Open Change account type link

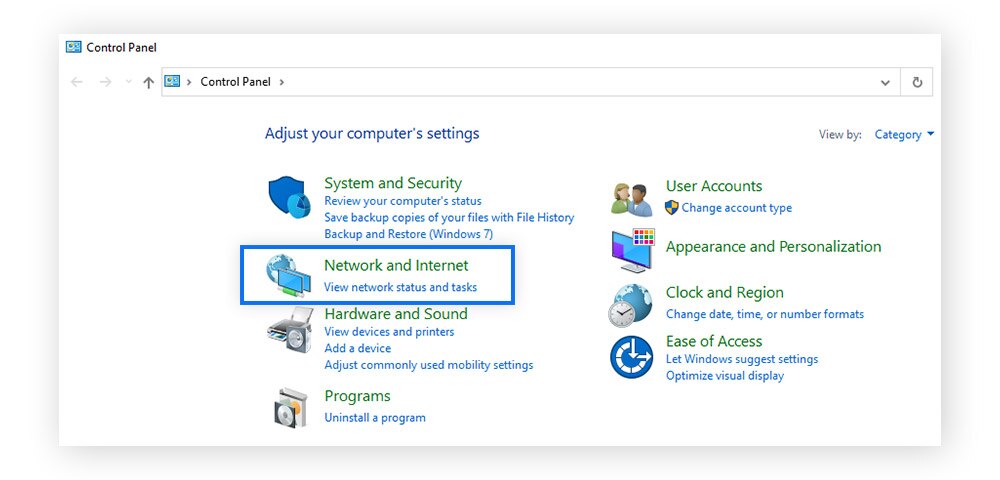(737, 208)
